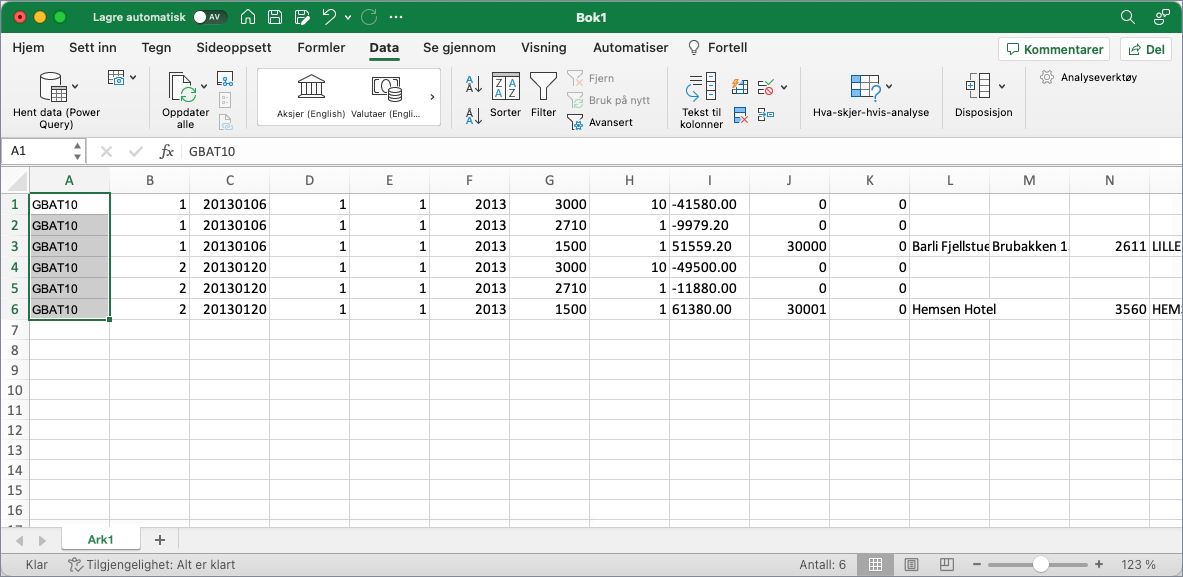Expand the undo history dropdown arrow
This screenshot has width=1183, height=577.
[347, 17]
